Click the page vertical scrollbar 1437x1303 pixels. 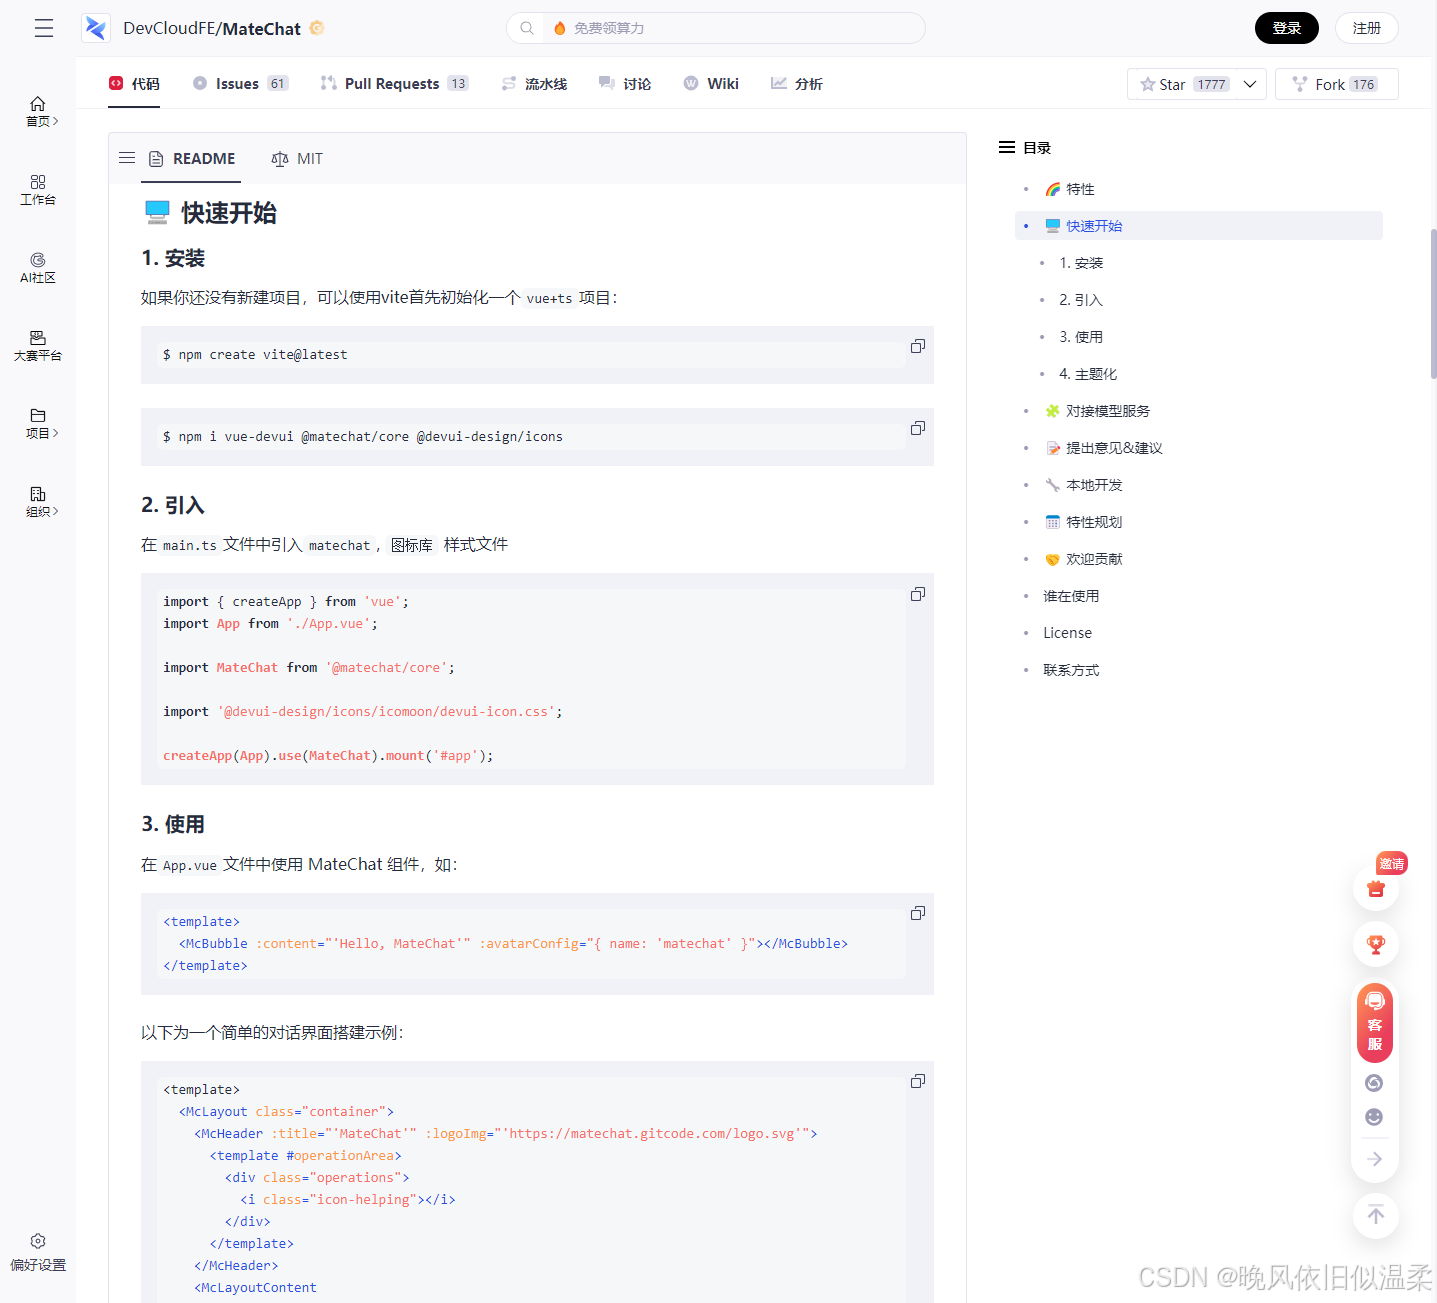pos(1433,304)
